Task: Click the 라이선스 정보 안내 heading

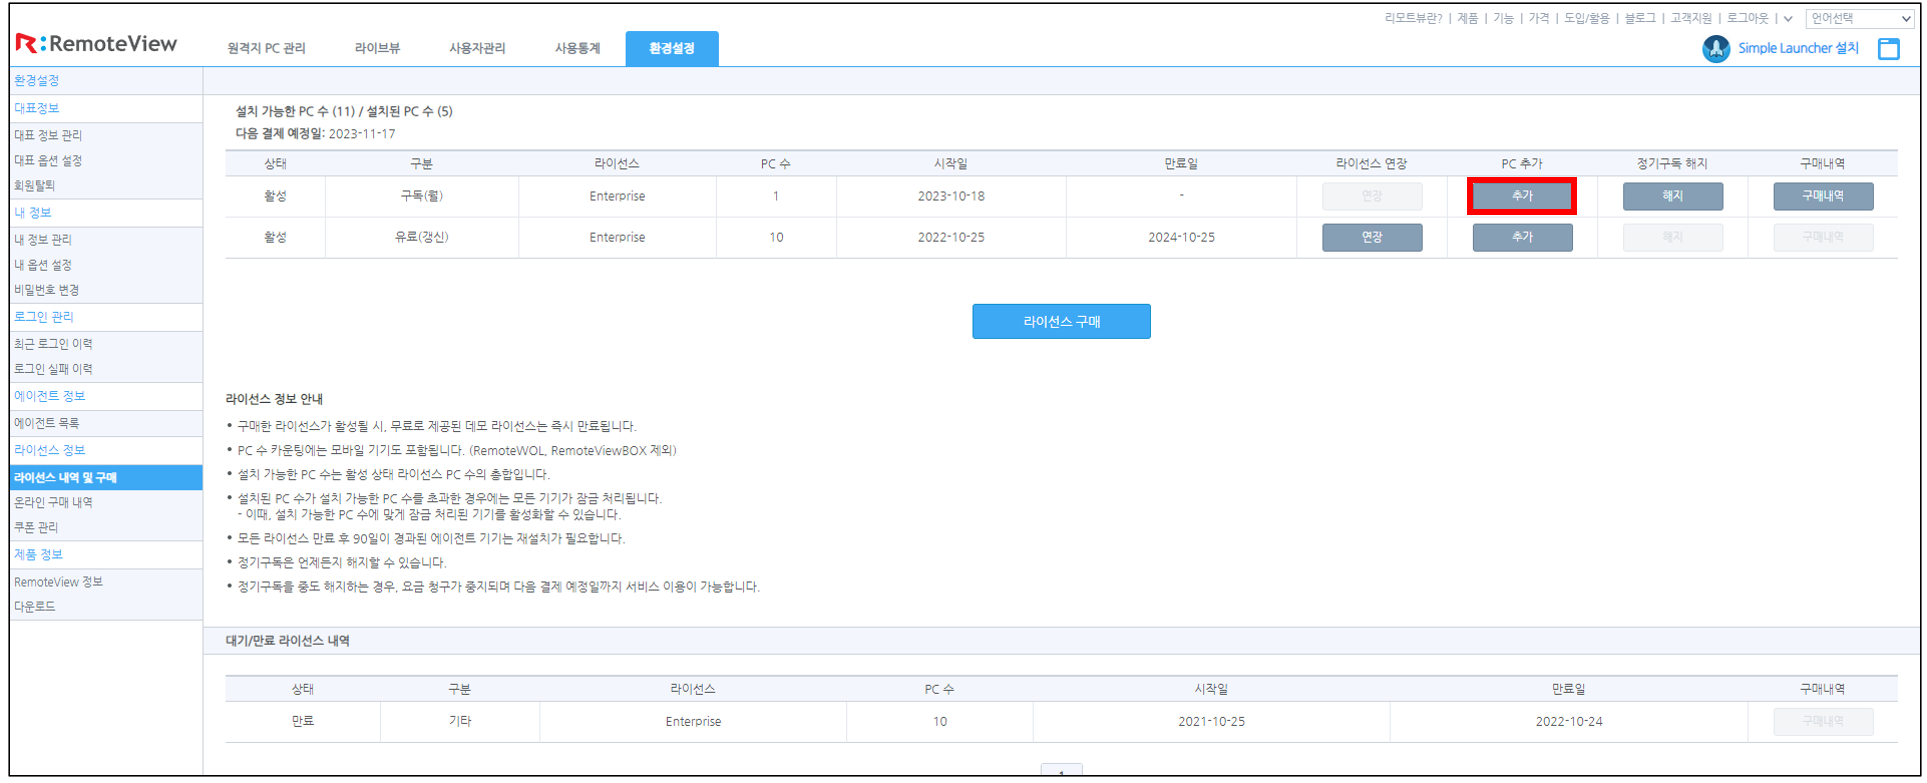Action: click(274, 399)
